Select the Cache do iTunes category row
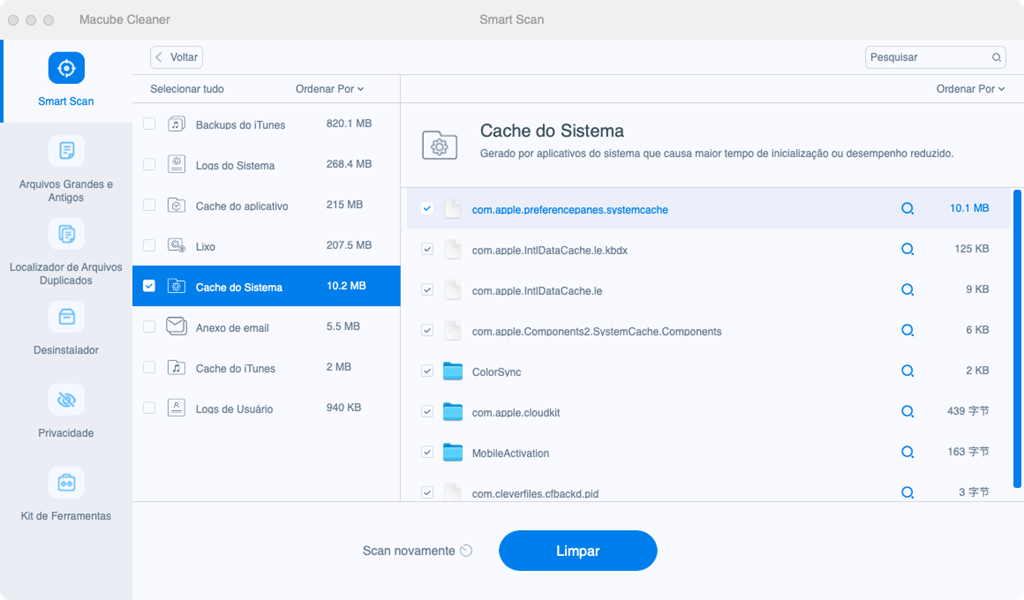Viewport: 1024px width, 600px height. click(266, 368)
